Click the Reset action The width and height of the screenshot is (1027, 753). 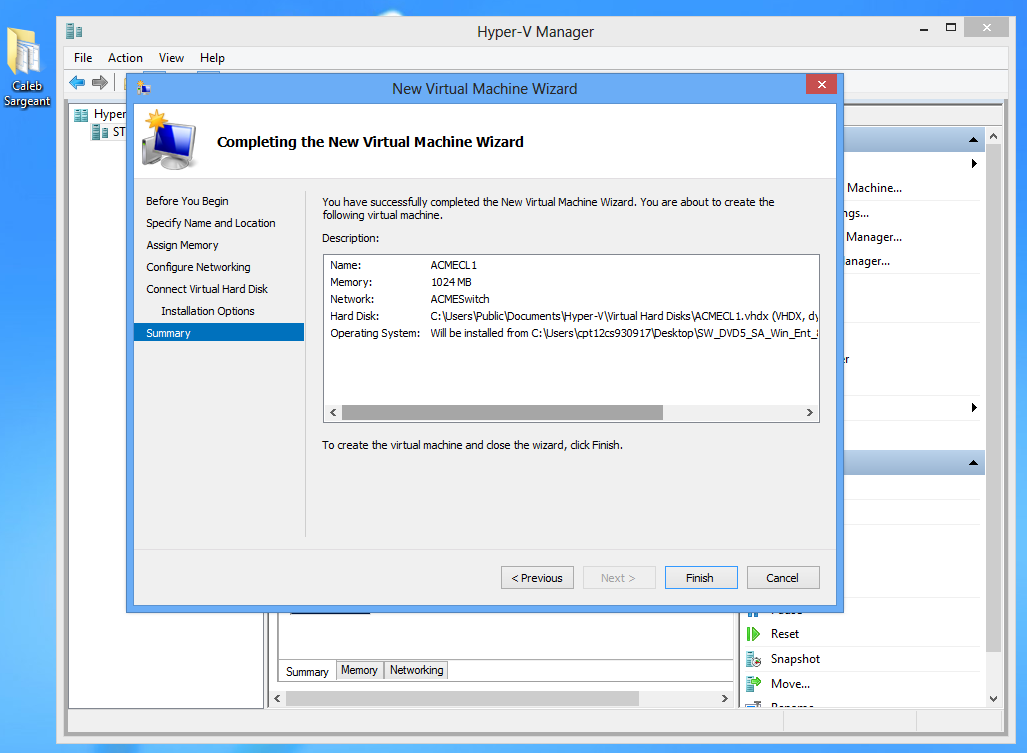(785, 634)
